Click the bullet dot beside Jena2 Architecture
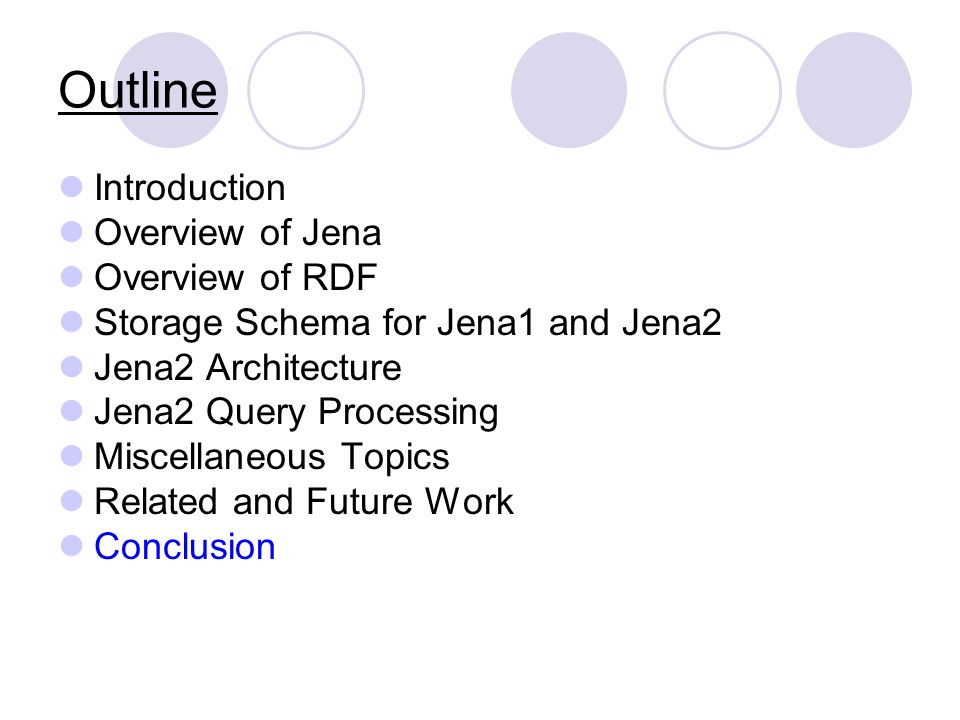This screenshot has width=960, height=720. (72, 367)
